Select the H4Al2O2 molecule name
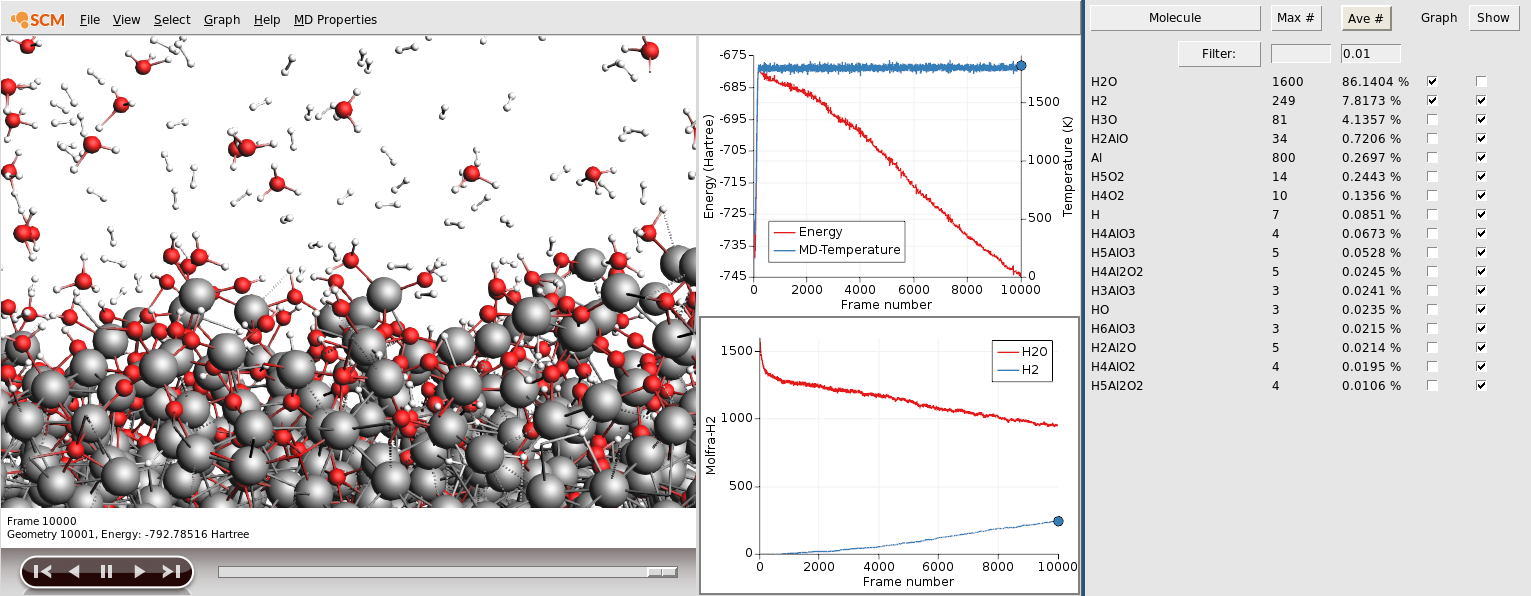Image resolution: width=1531 pixels, height=596 pixels. coord(1117,272)
